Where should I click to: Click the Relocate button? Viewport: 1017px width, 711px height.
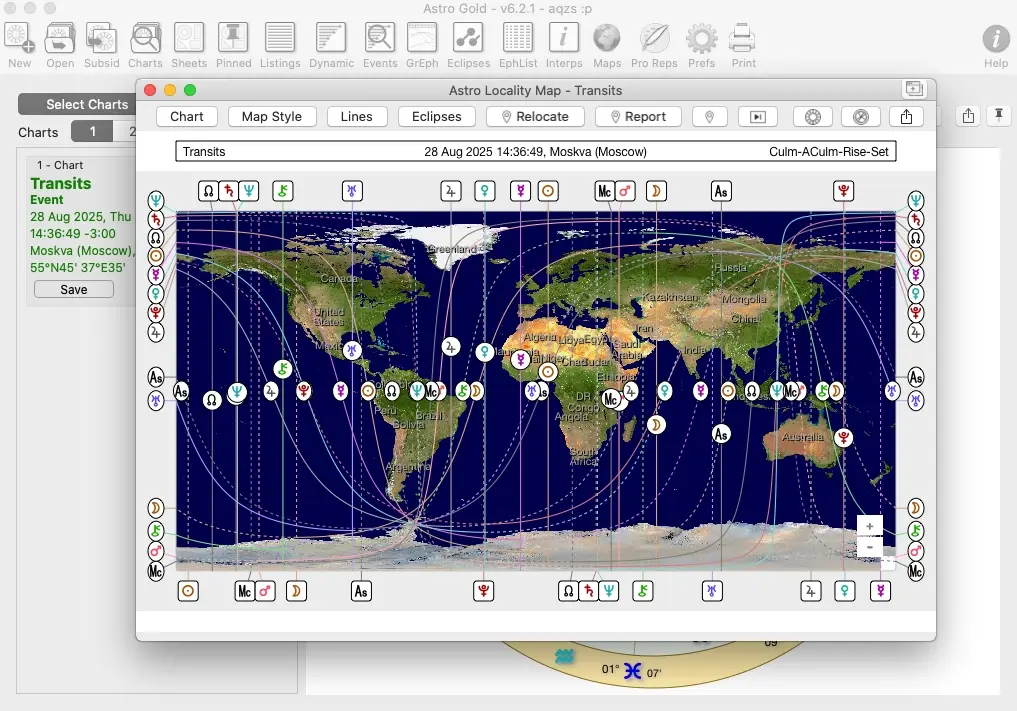point(536,117)
